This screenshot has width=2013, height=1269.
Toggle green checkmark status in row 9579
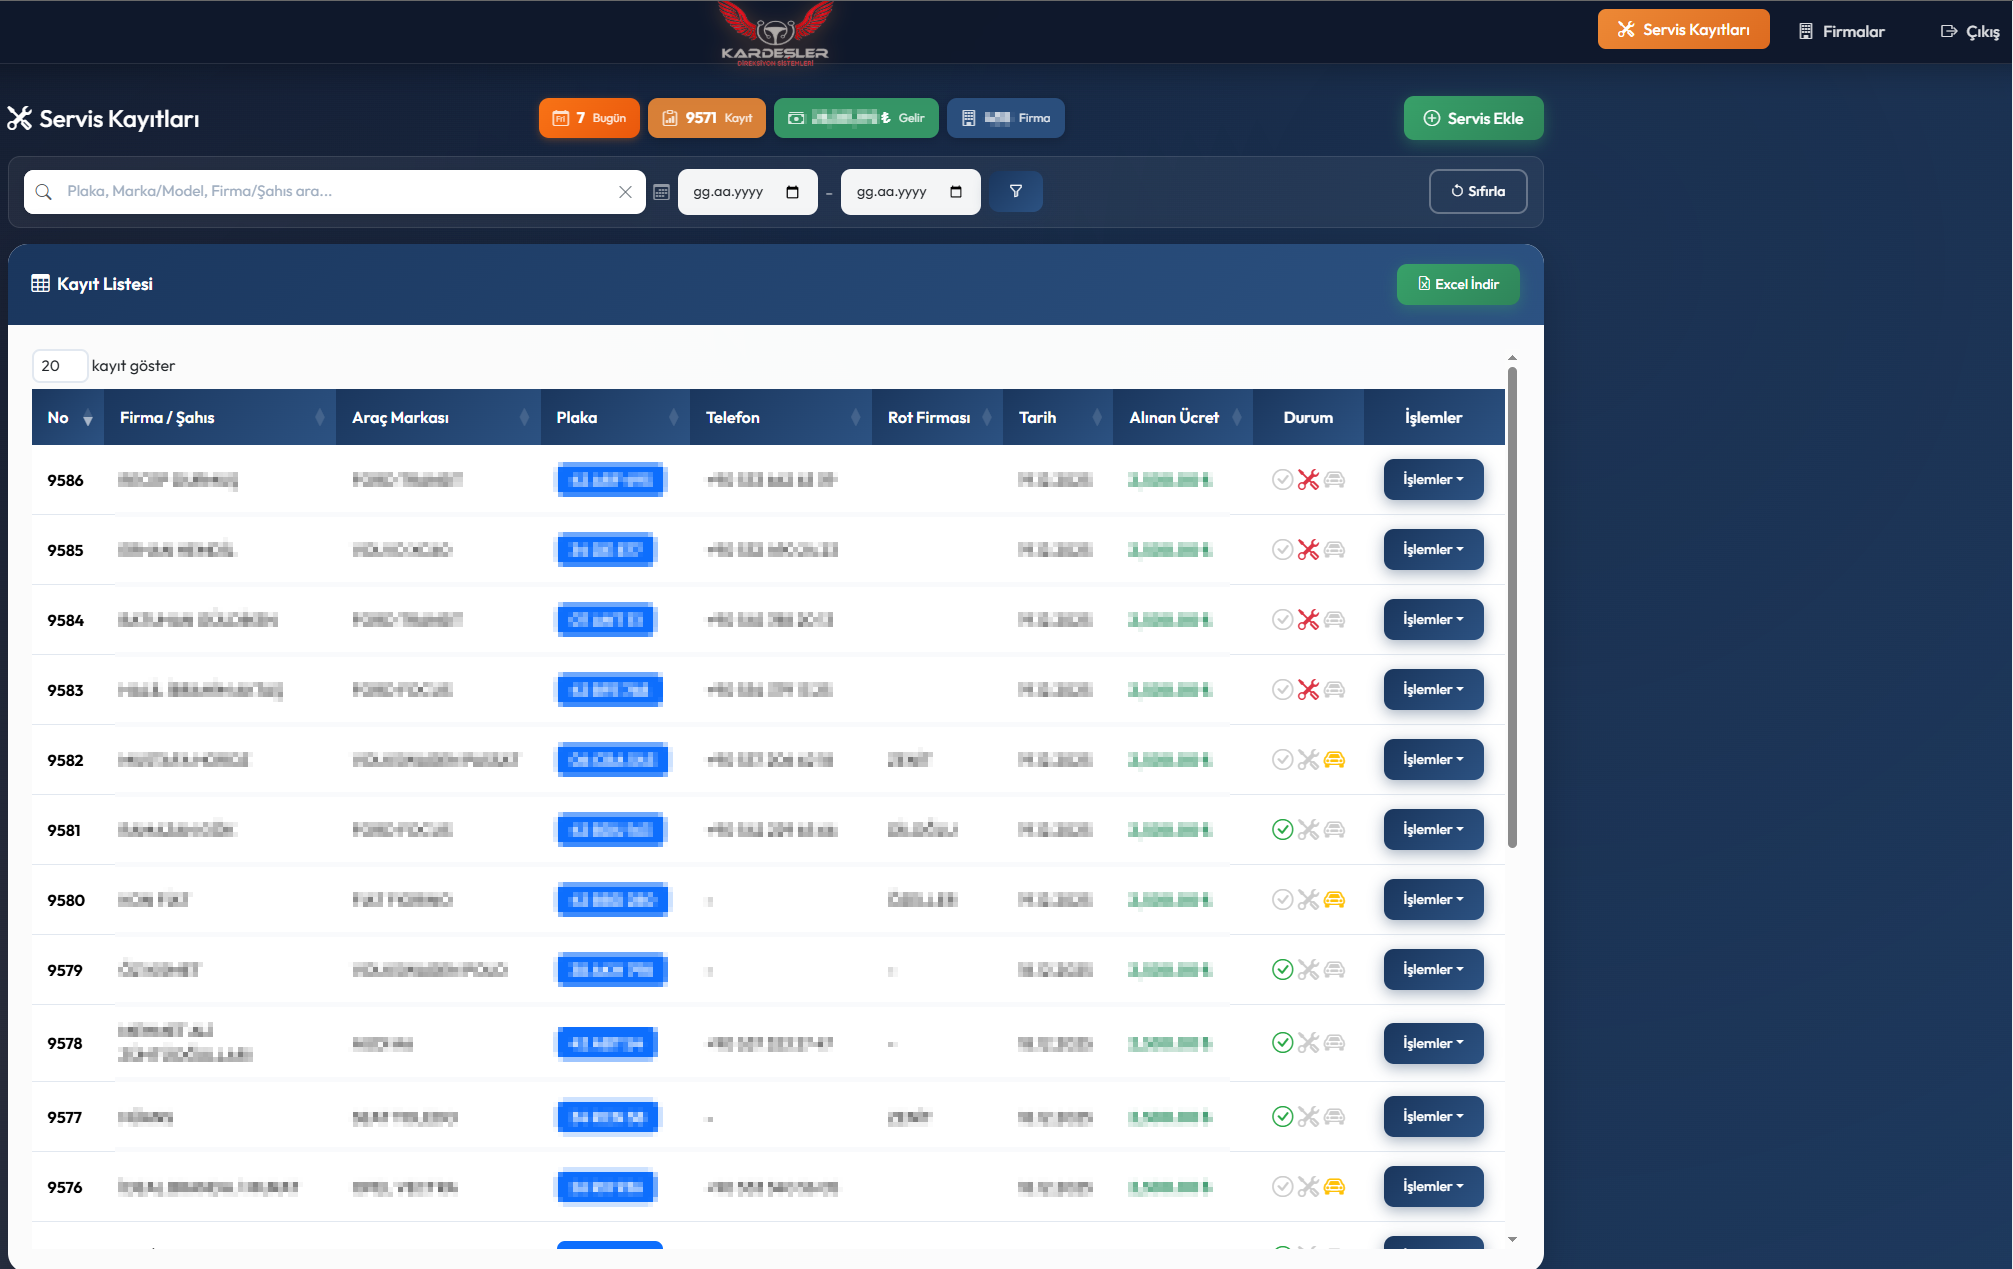[1282, 970]
